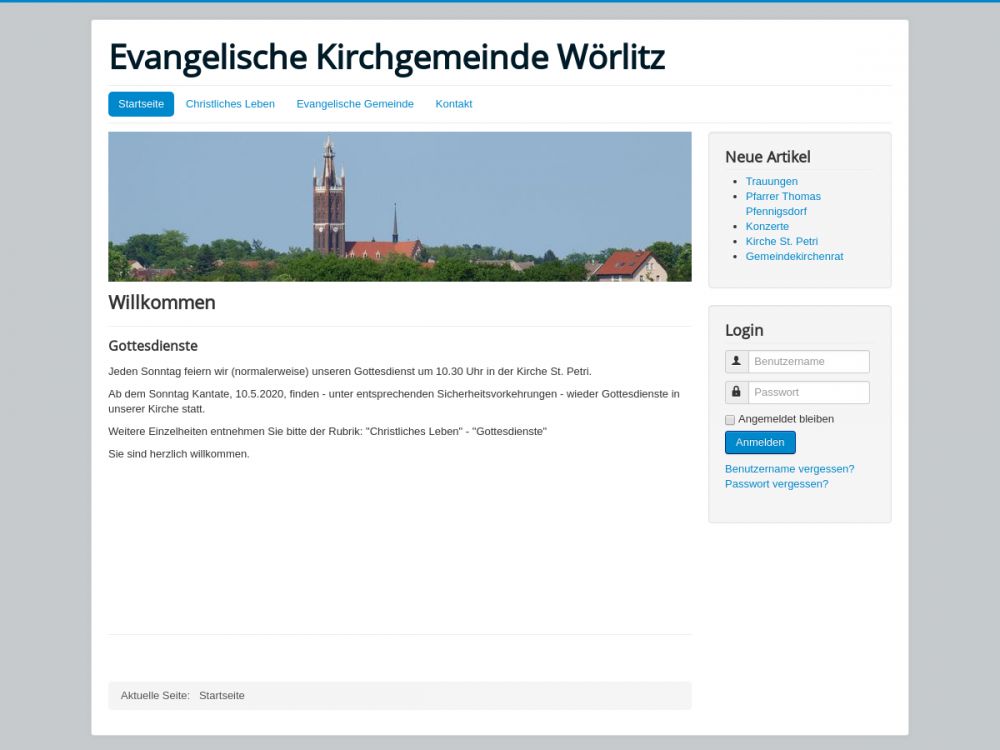
Task: Click 'Benutzername vergessen?' link
Action: (789, 469)
